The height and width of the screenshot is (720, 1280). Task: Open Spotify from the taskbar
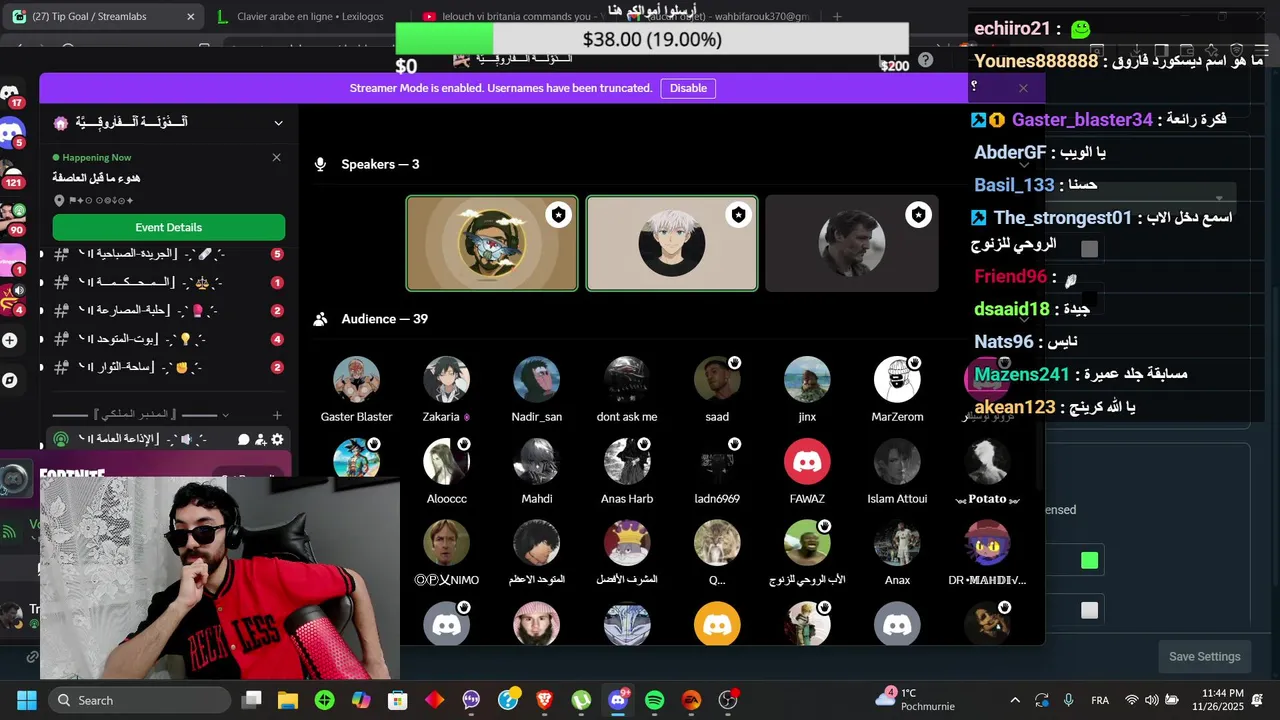pos(654,700)
